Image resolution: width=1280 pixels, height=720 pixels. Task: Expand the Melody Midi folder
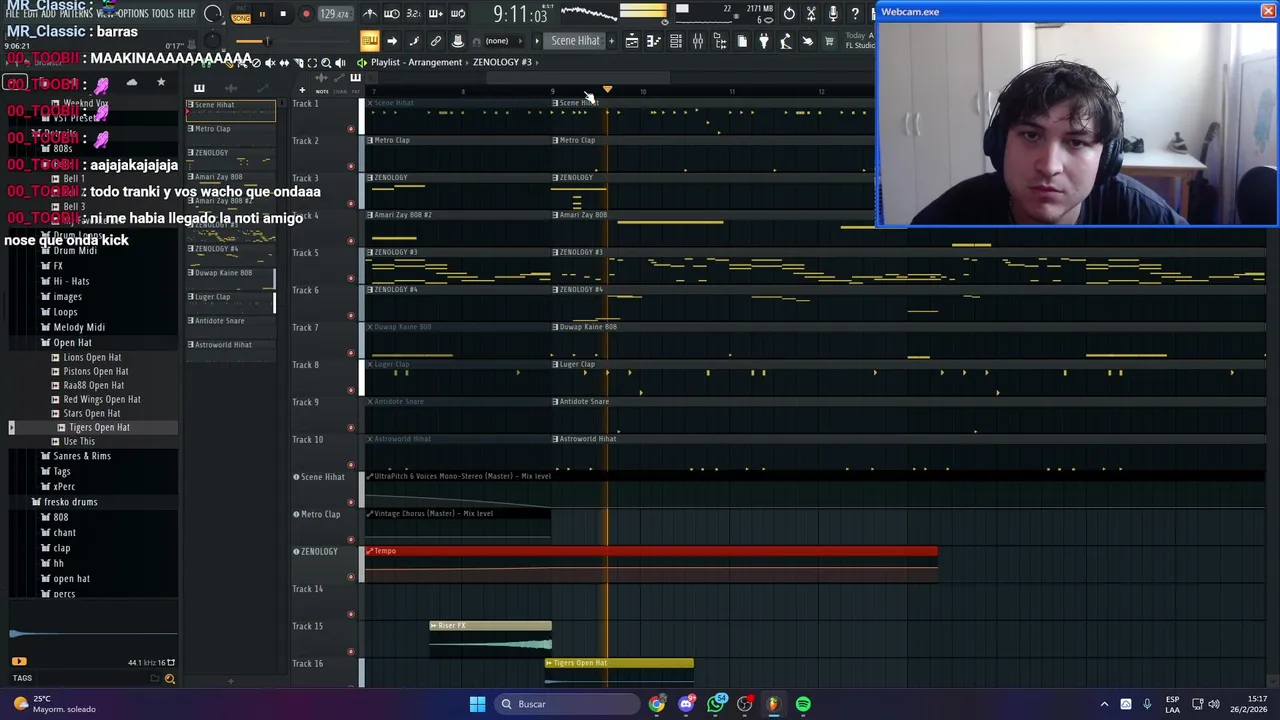(79, 327)
